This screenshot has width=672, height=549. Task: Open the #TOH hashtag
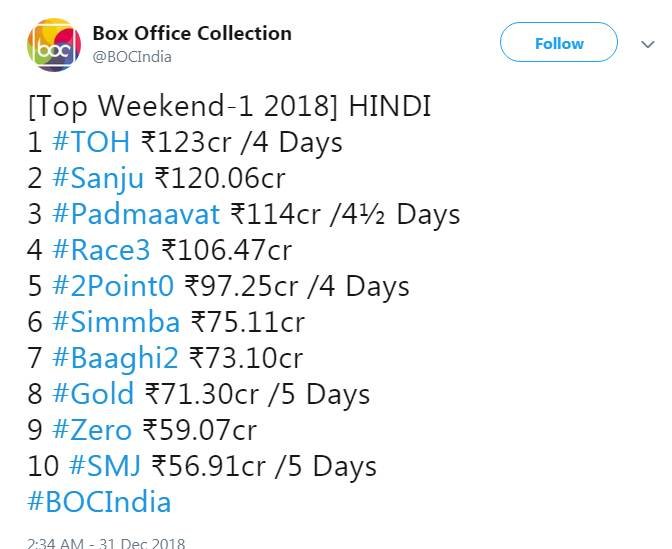(92, 142)
